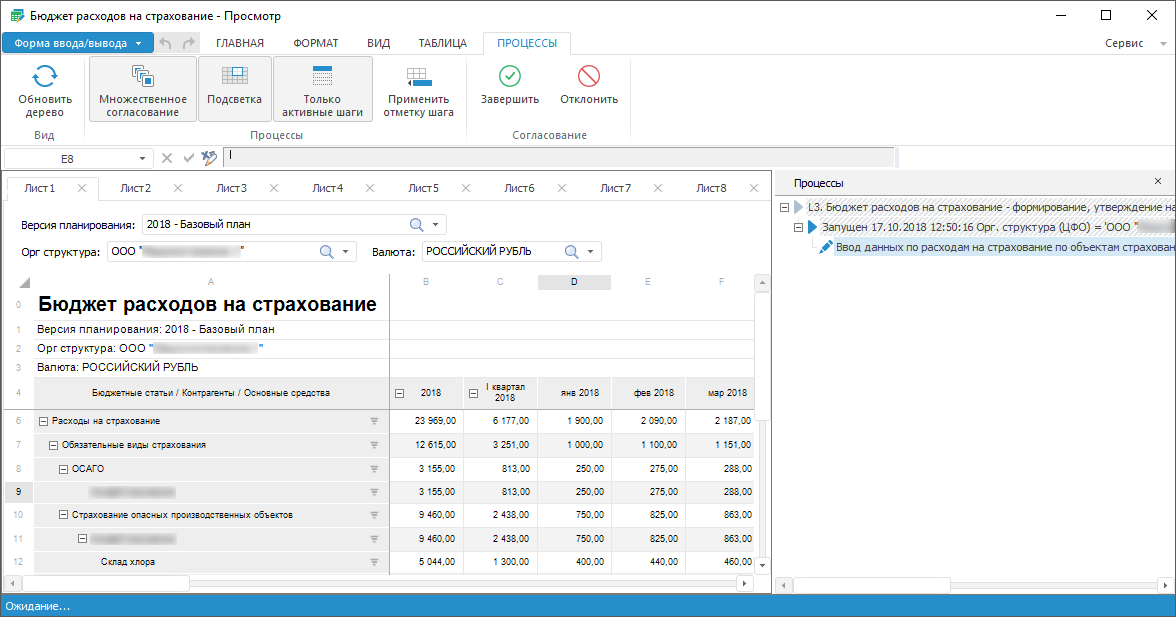Open the Орг структура dropdown arrow
The height and width of the screenshot is (617, 1176).
click(346, 252)
